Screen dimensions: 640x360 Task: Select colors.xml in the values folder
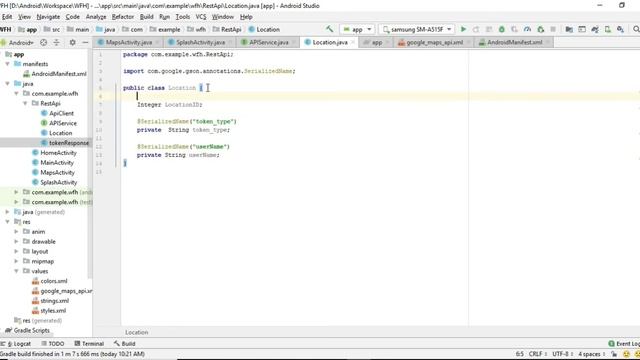pyautogui.click(x=53, y=281)
